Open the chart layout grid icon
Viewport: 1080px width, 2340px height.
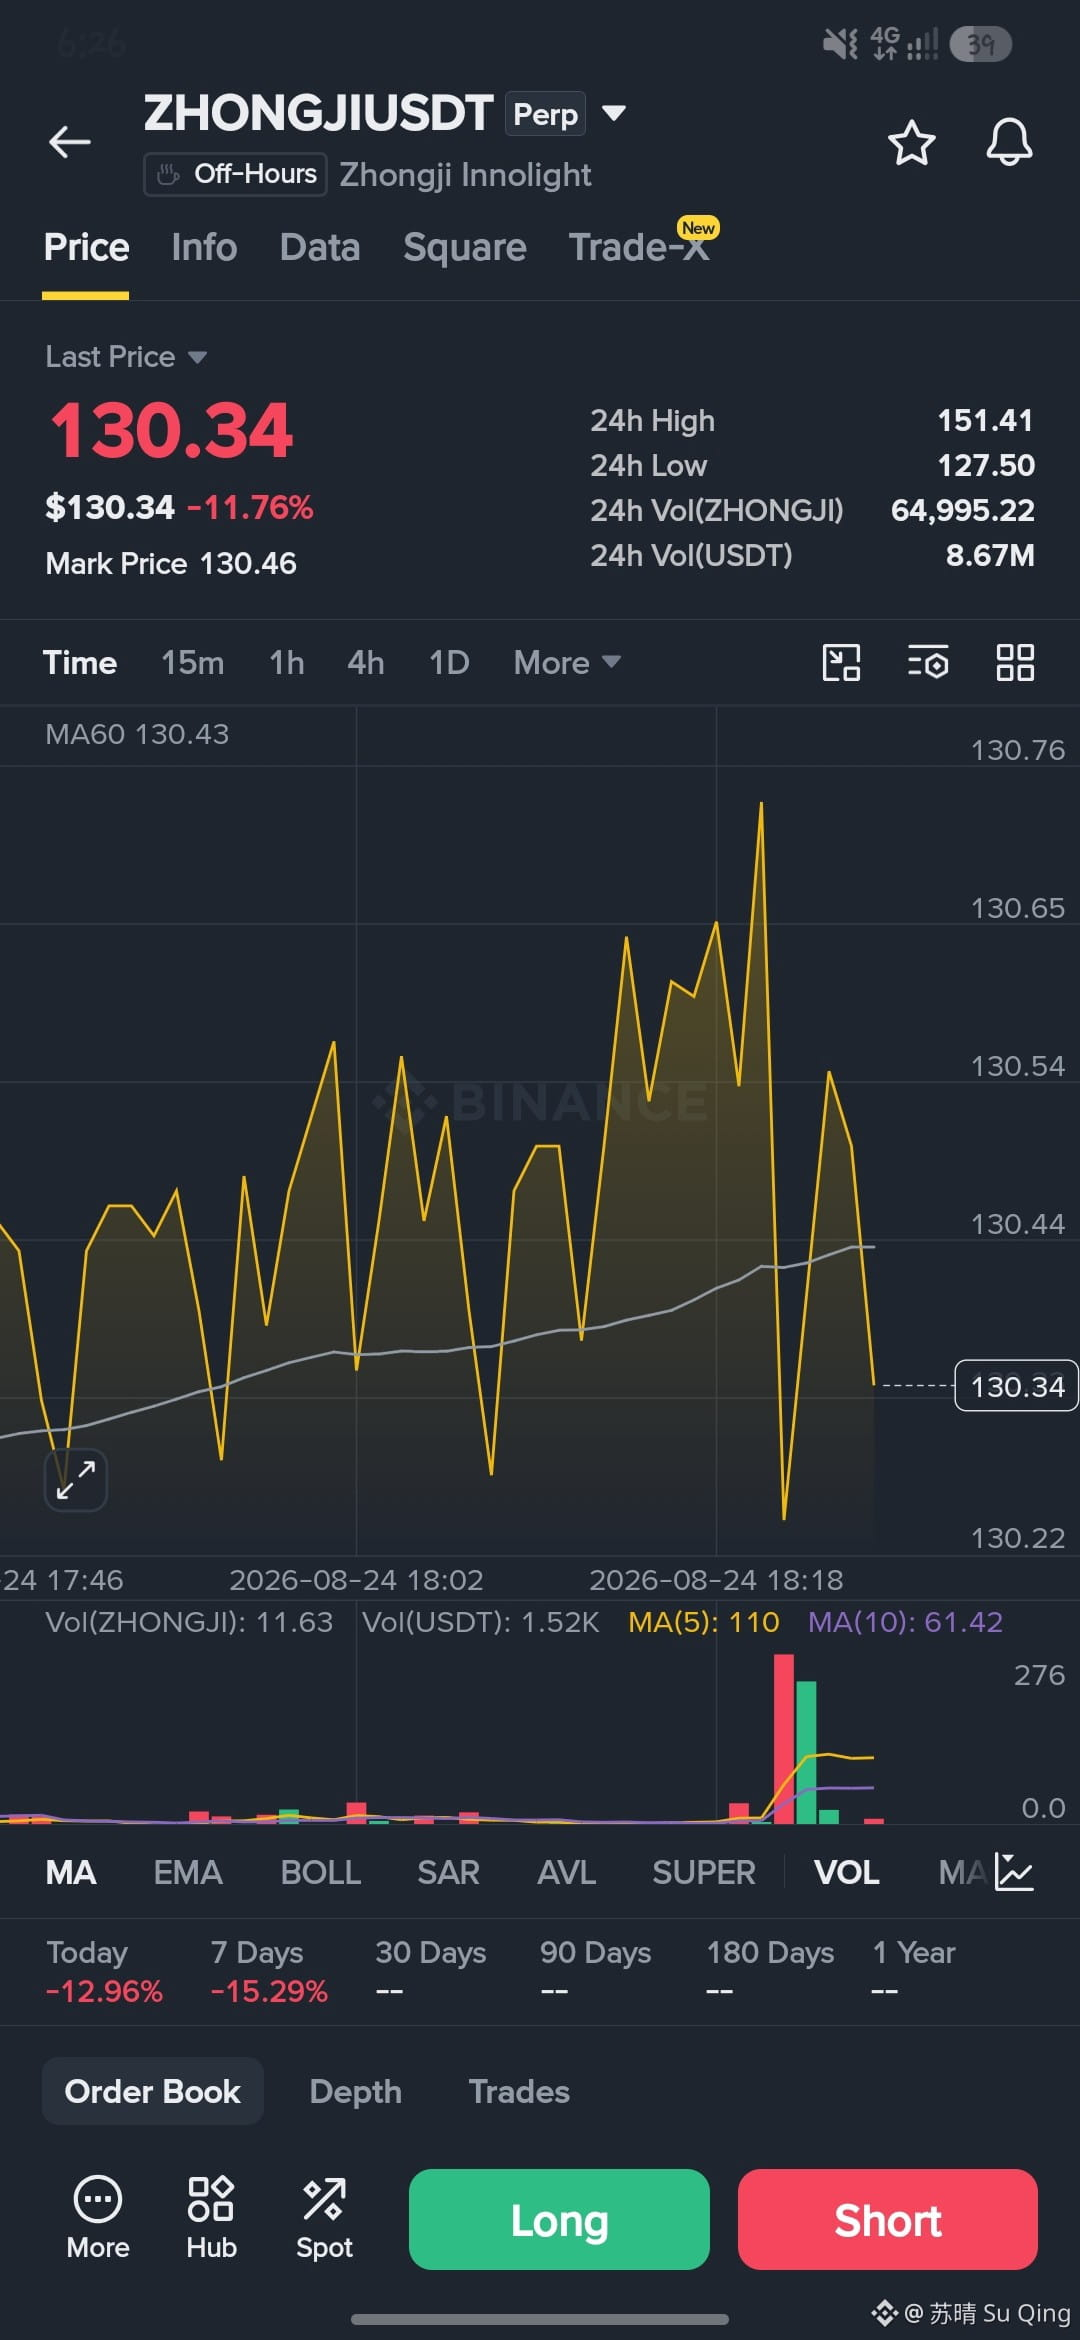click(1015, 662)
